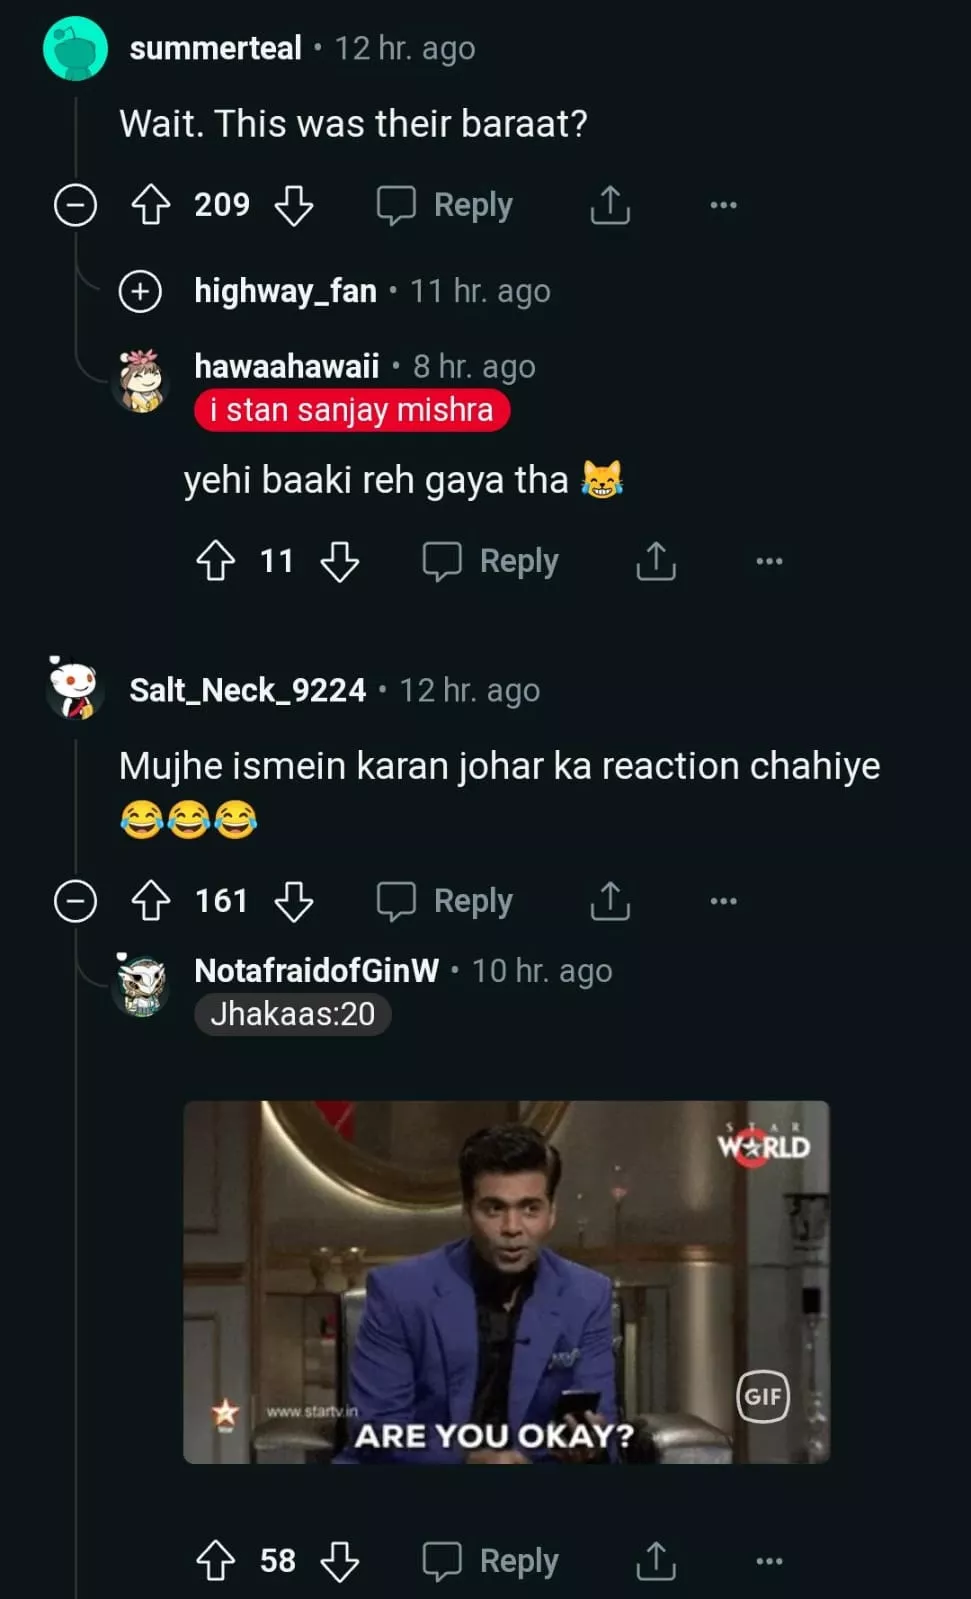
Task: Tap hawaahawaii's avatar picture
Action: click(x=142, y=380)
